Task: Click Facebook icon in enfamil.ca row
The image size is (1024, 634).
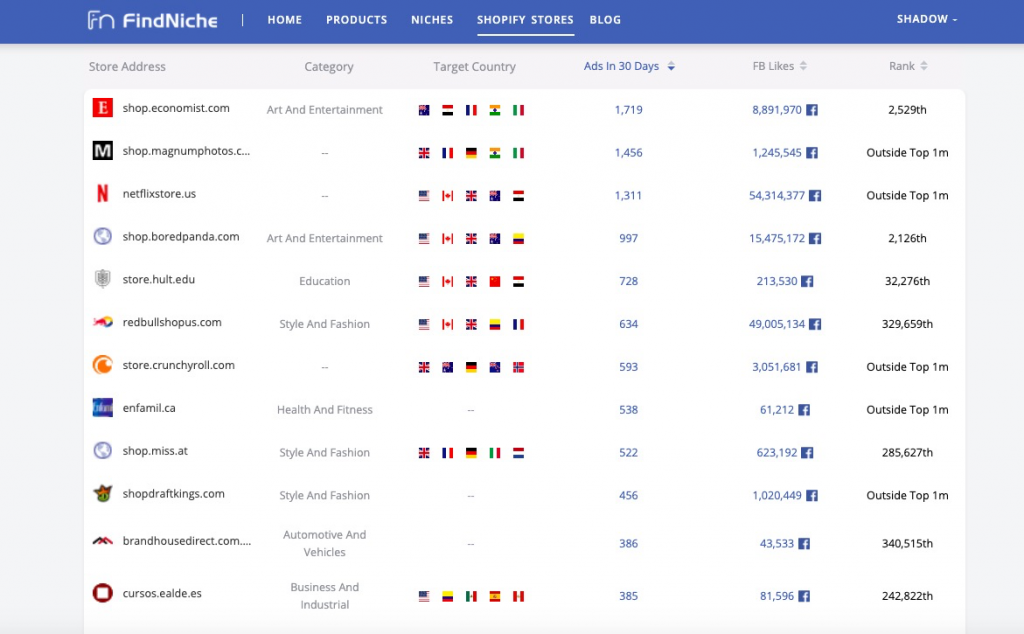Action: click(x=804, y=410)
